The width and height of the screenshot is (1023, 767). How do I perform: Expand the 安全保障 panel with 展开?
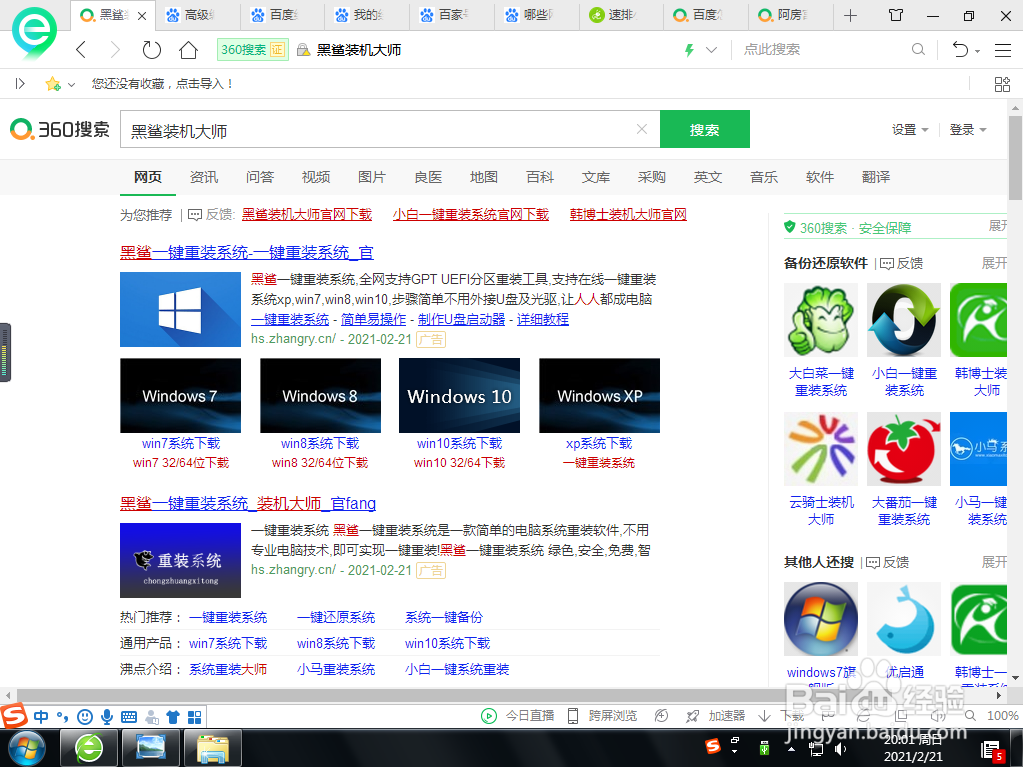pos(998,226)
